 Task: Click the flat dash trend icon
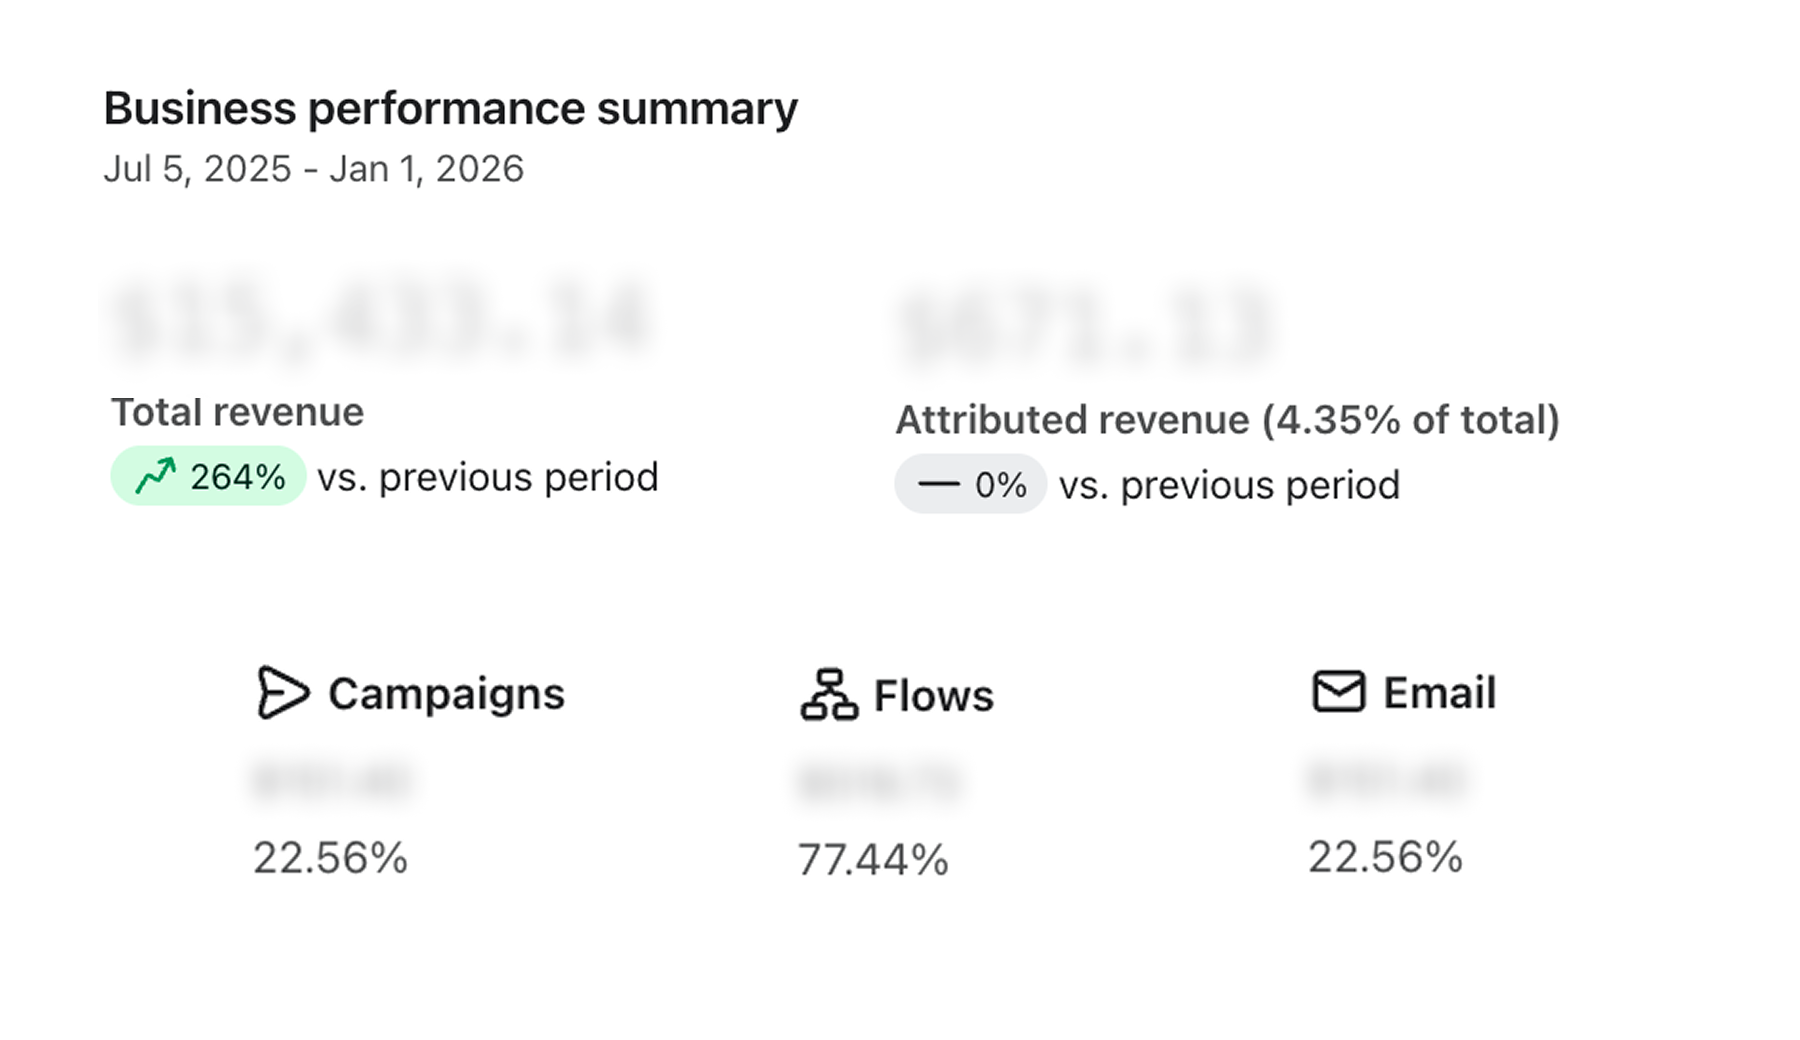click(938, 485)
